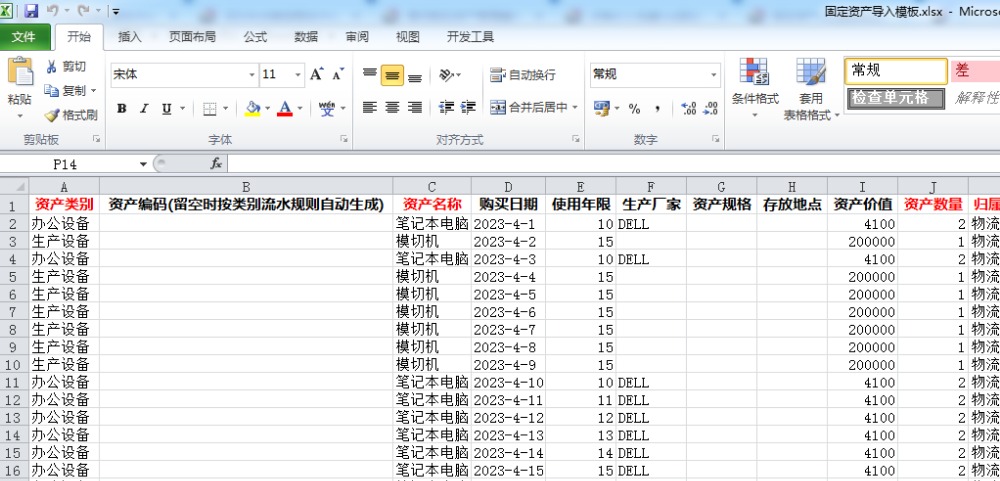
Task: Toggle Bold formatting
Action: pyautogui.click(x=122, y=109)
